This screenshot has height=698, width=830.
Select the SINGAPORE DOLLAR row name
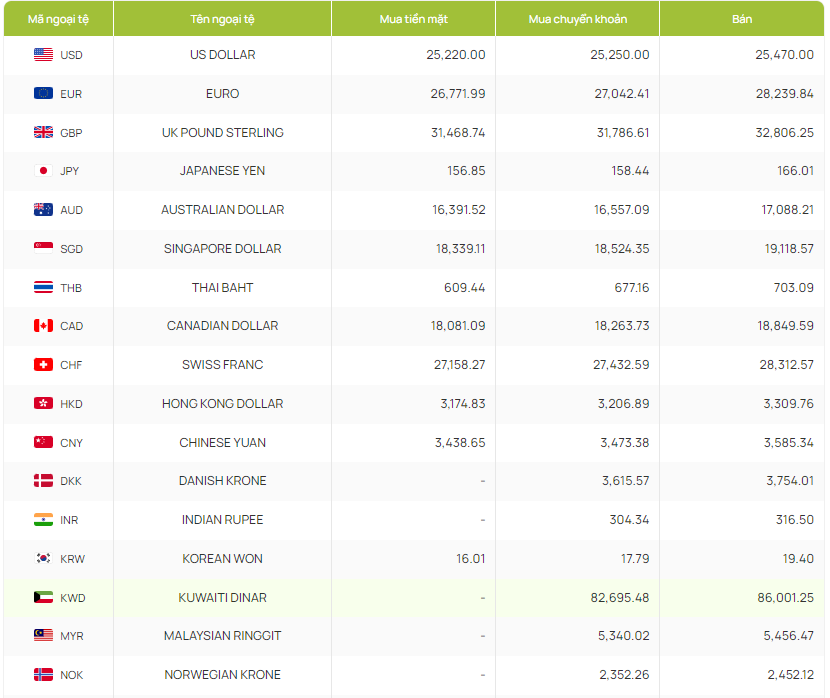(x=222, y=249)
